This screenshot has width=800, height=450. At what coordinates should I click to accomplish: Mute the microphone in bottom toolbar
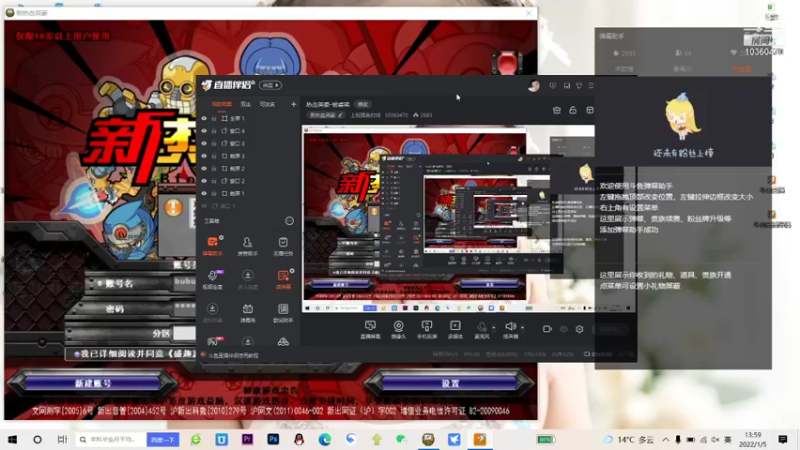pos(482,329)
